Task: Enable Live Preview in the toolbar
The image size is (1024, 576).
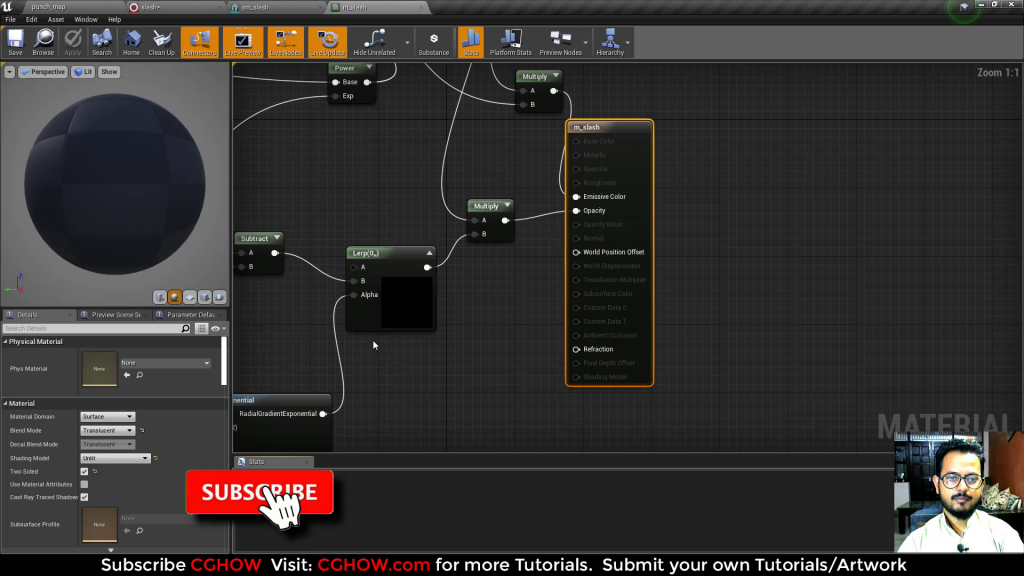Action: (x=243, y=42)
